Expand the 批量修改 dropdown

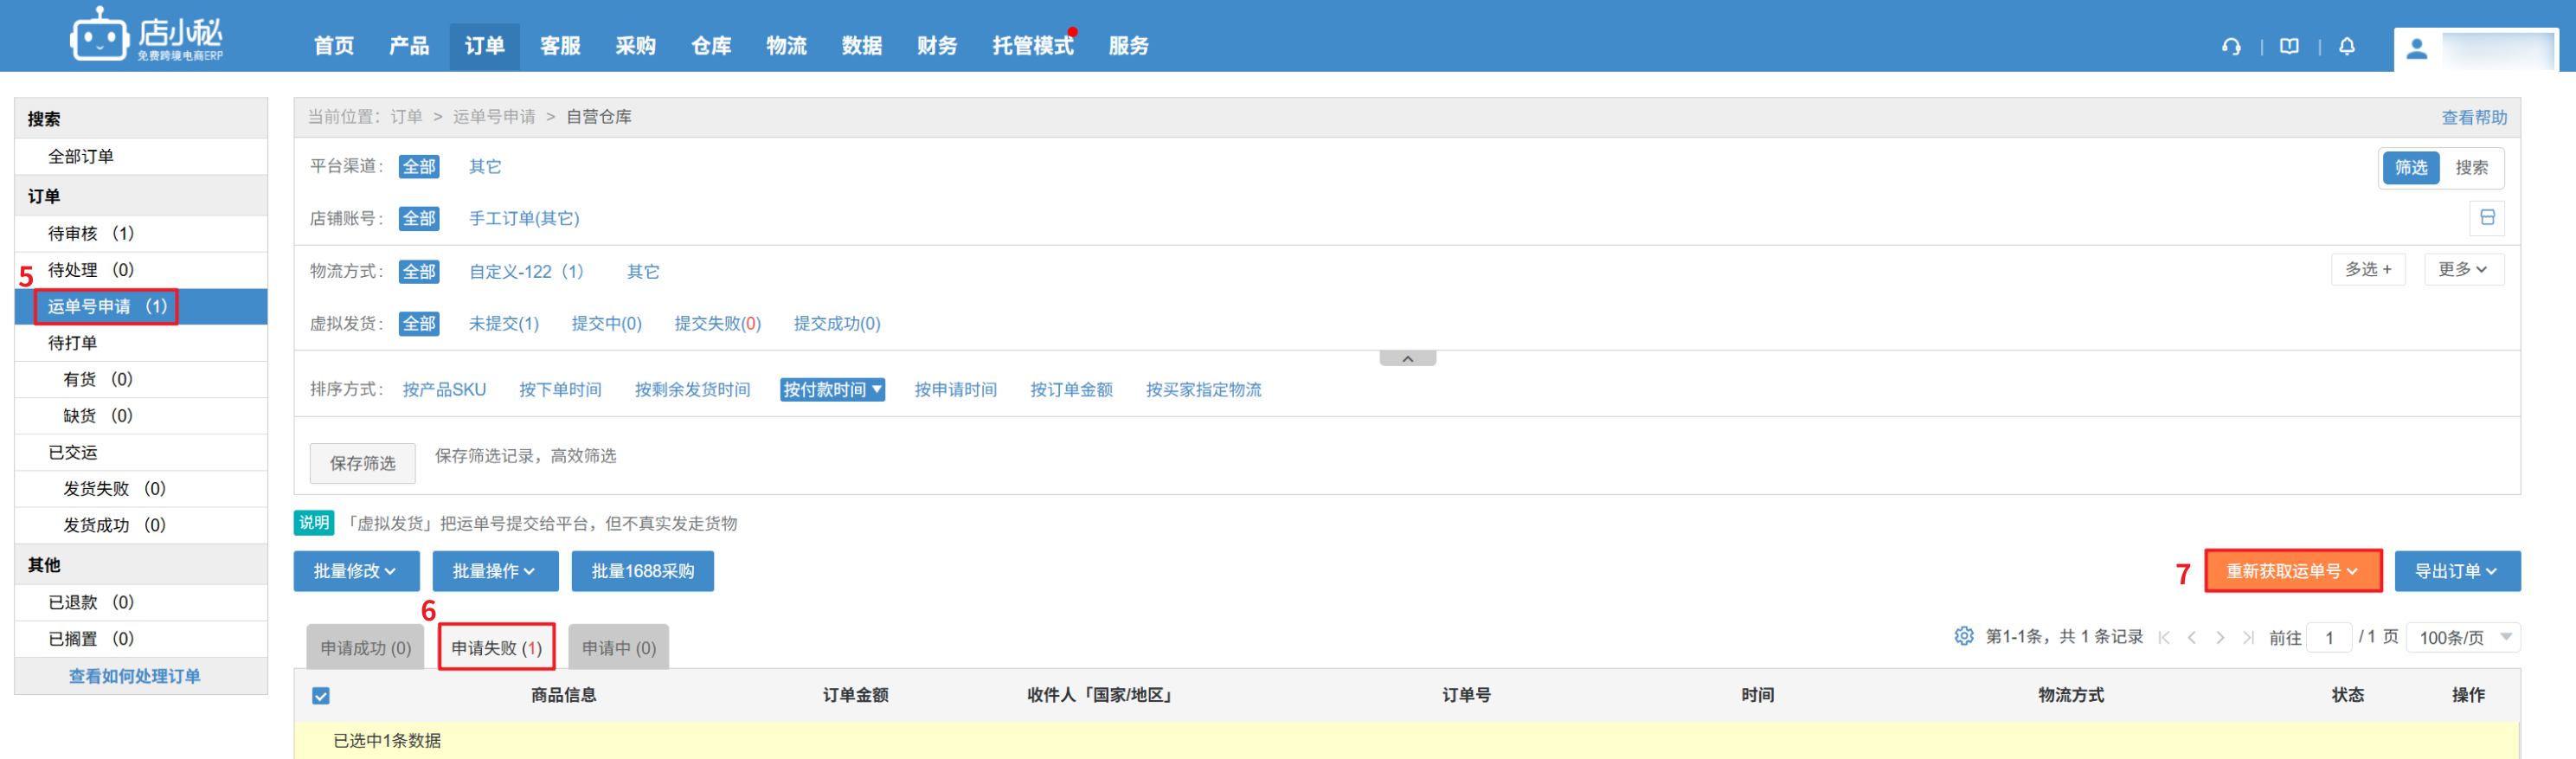(x=355, y=571)
